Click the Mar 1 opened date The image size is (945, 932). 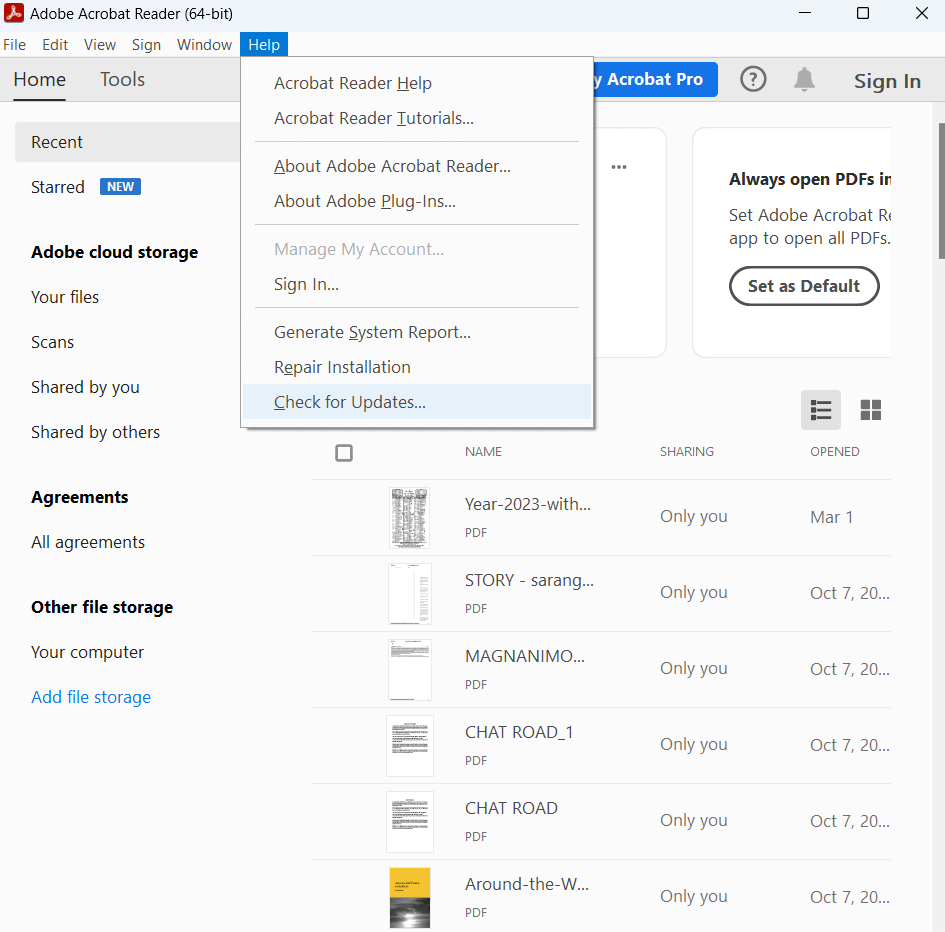click(x=831, y=517)
